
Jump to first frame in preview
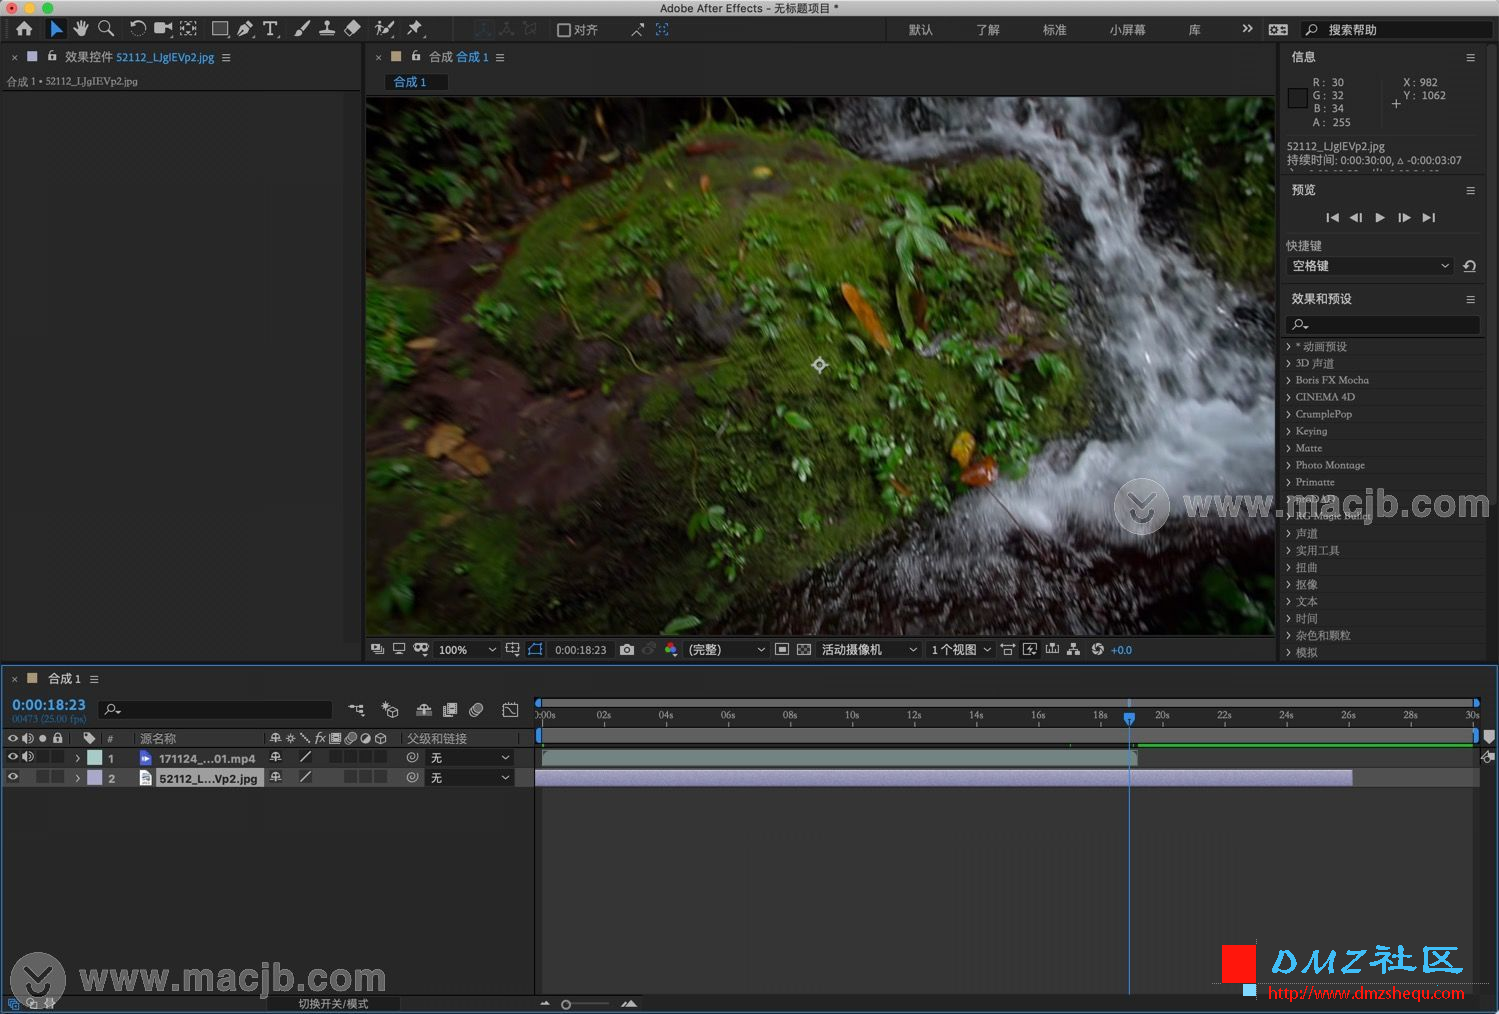tap(1332, 218)
